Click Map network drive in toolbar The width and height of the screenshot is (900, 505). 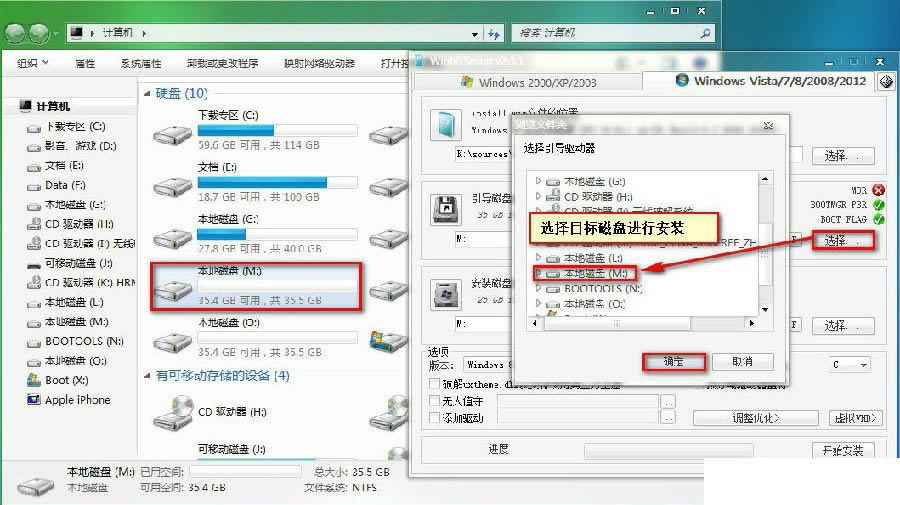[x=319, y=63]
